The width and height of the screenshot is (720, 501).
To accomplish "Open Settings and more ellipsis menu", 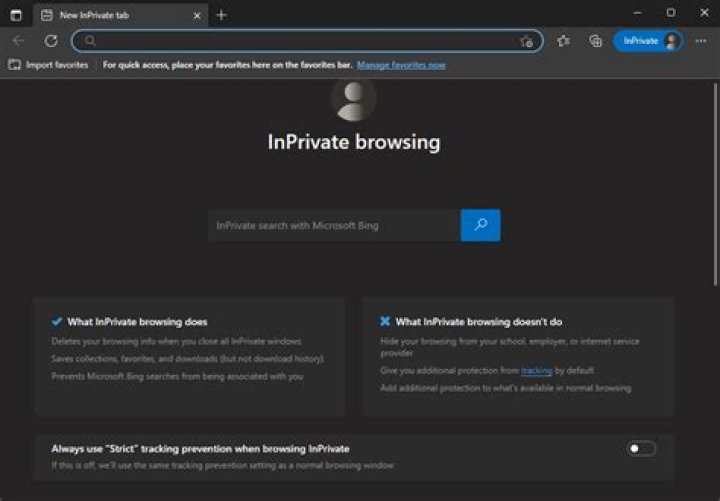I will tap(701, 41).
